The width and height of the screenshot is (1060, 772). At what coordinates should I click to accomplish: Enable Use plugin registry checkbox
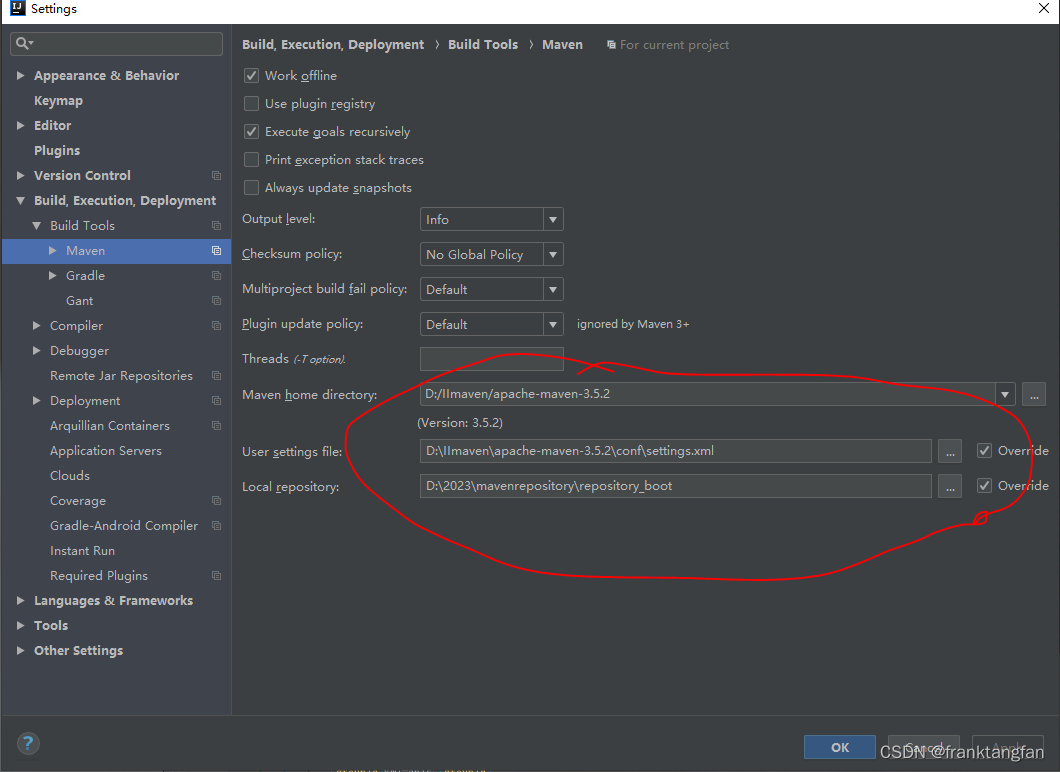pyautogui.click(x=251, y=103)
